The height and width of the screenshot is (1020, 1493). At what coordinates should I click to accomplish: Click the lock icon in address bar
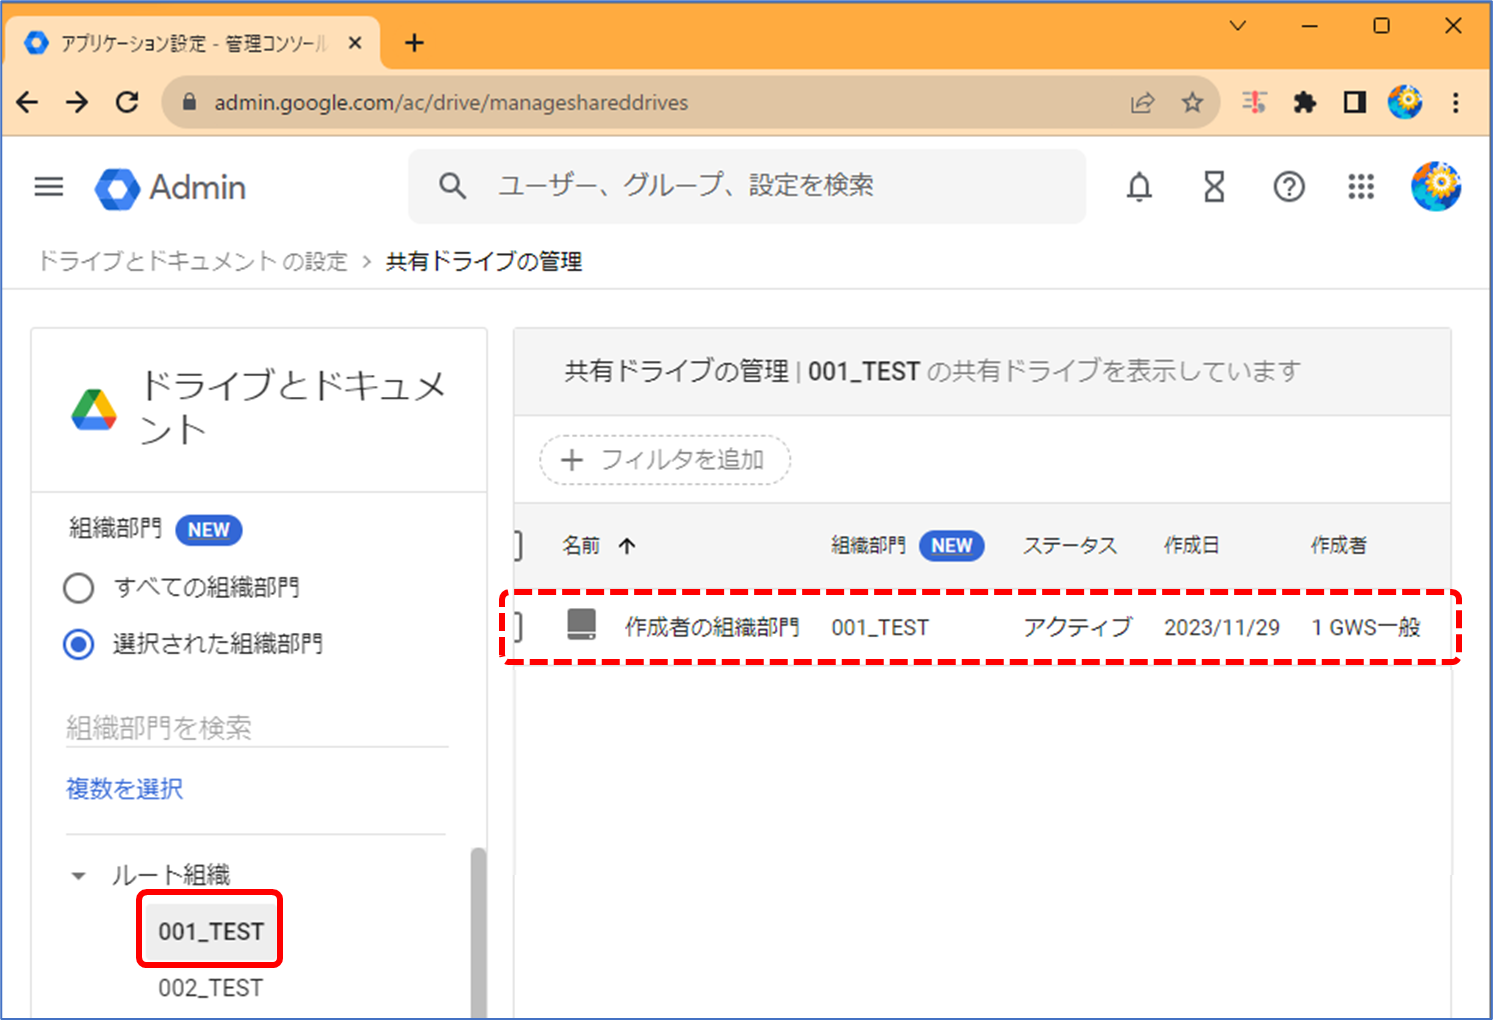(190, 102)
